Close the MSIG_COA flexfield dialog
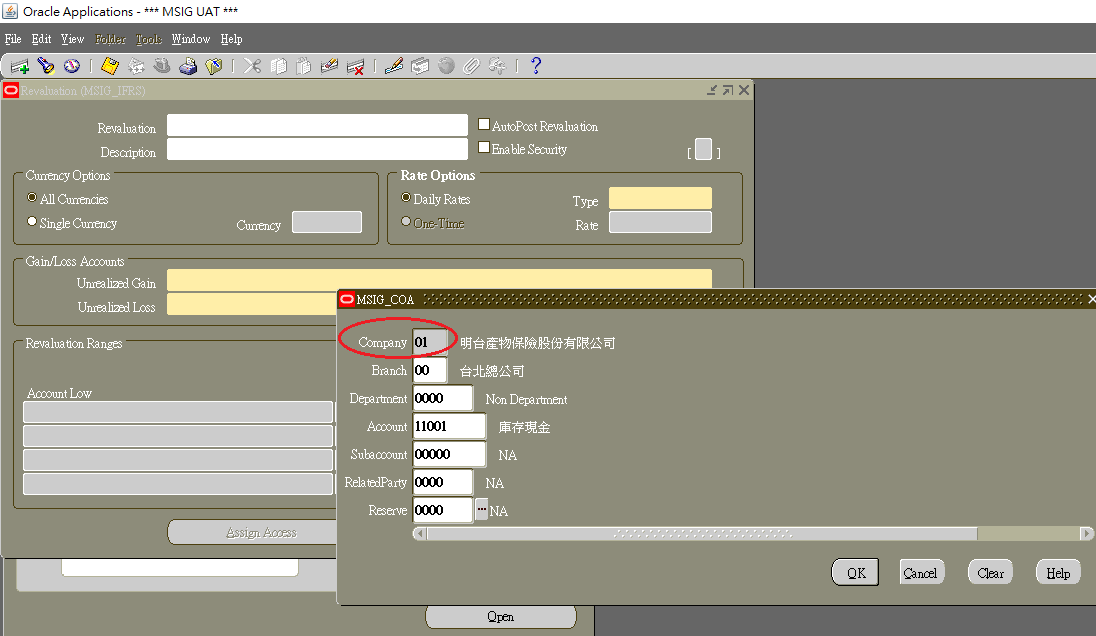 tap(1091, 299)
